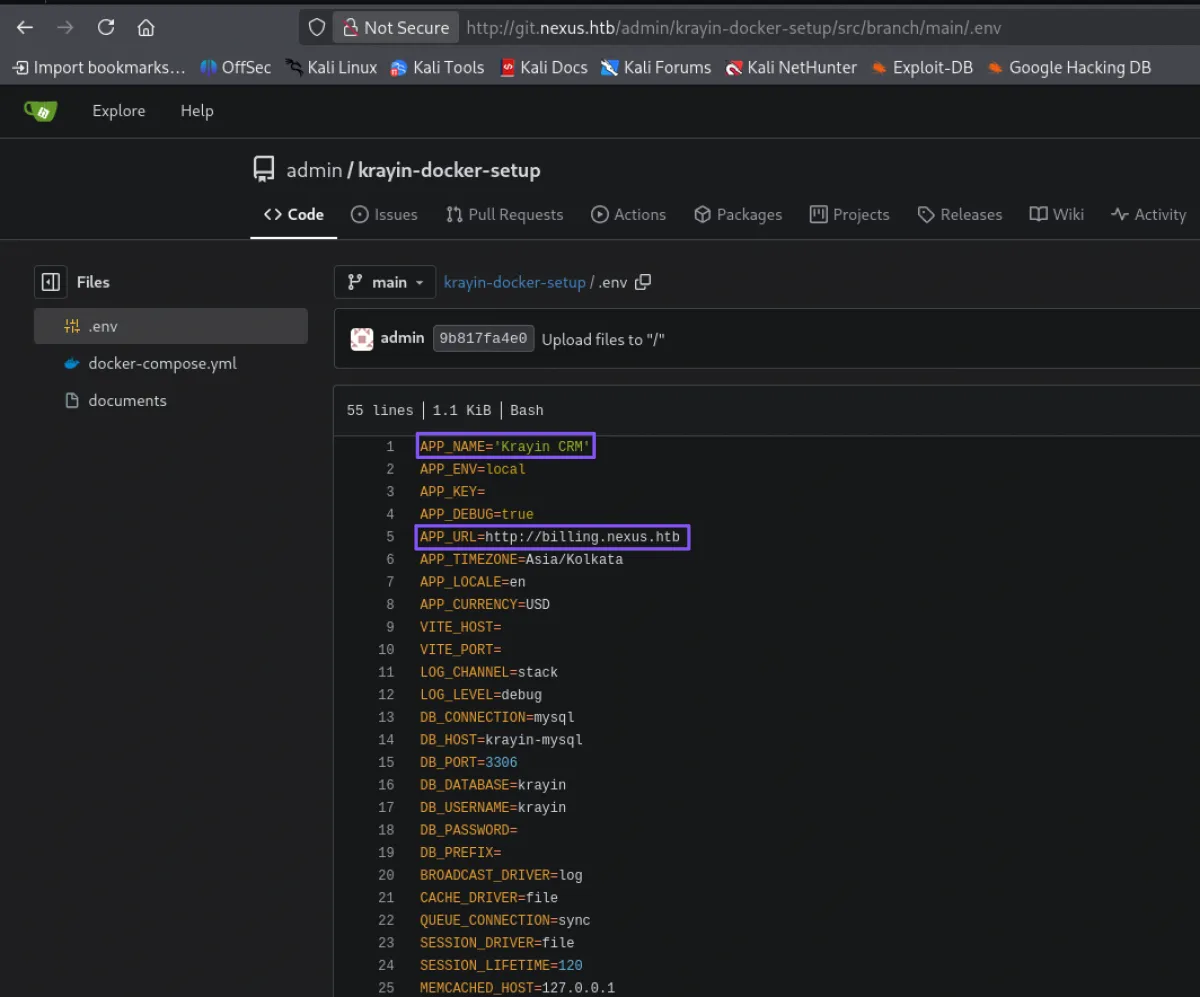Open the admin owner link

[x=314, y=170]
